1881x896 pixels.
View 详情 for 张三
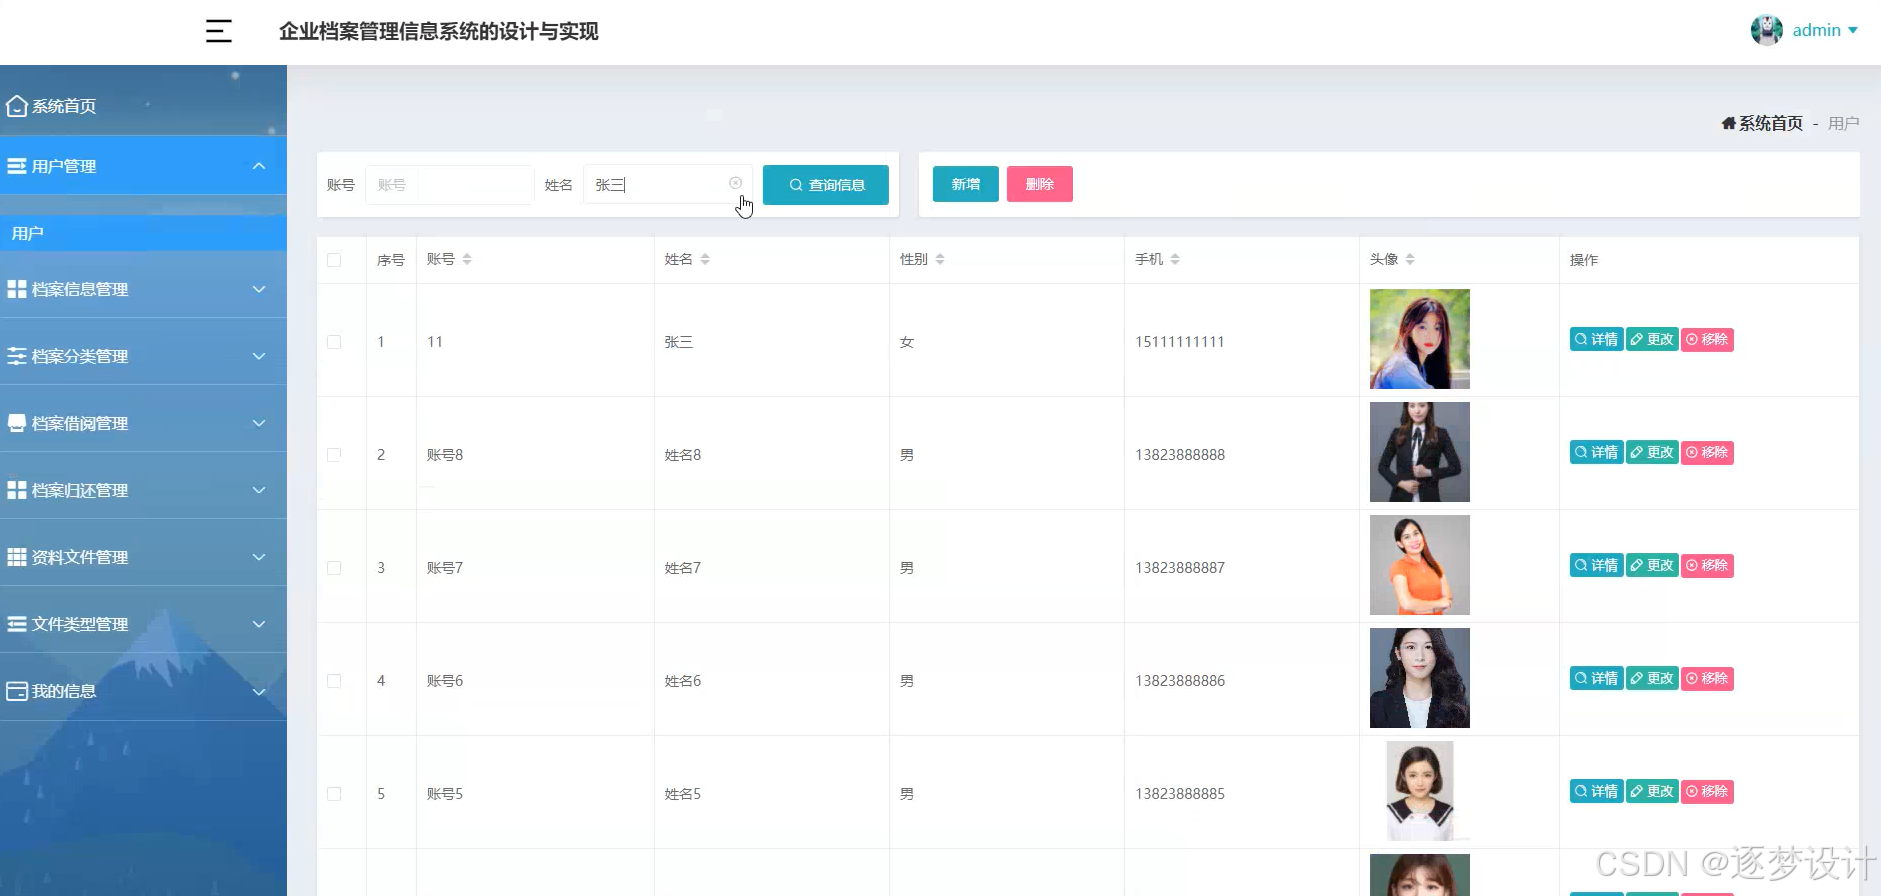[1596, 340]
